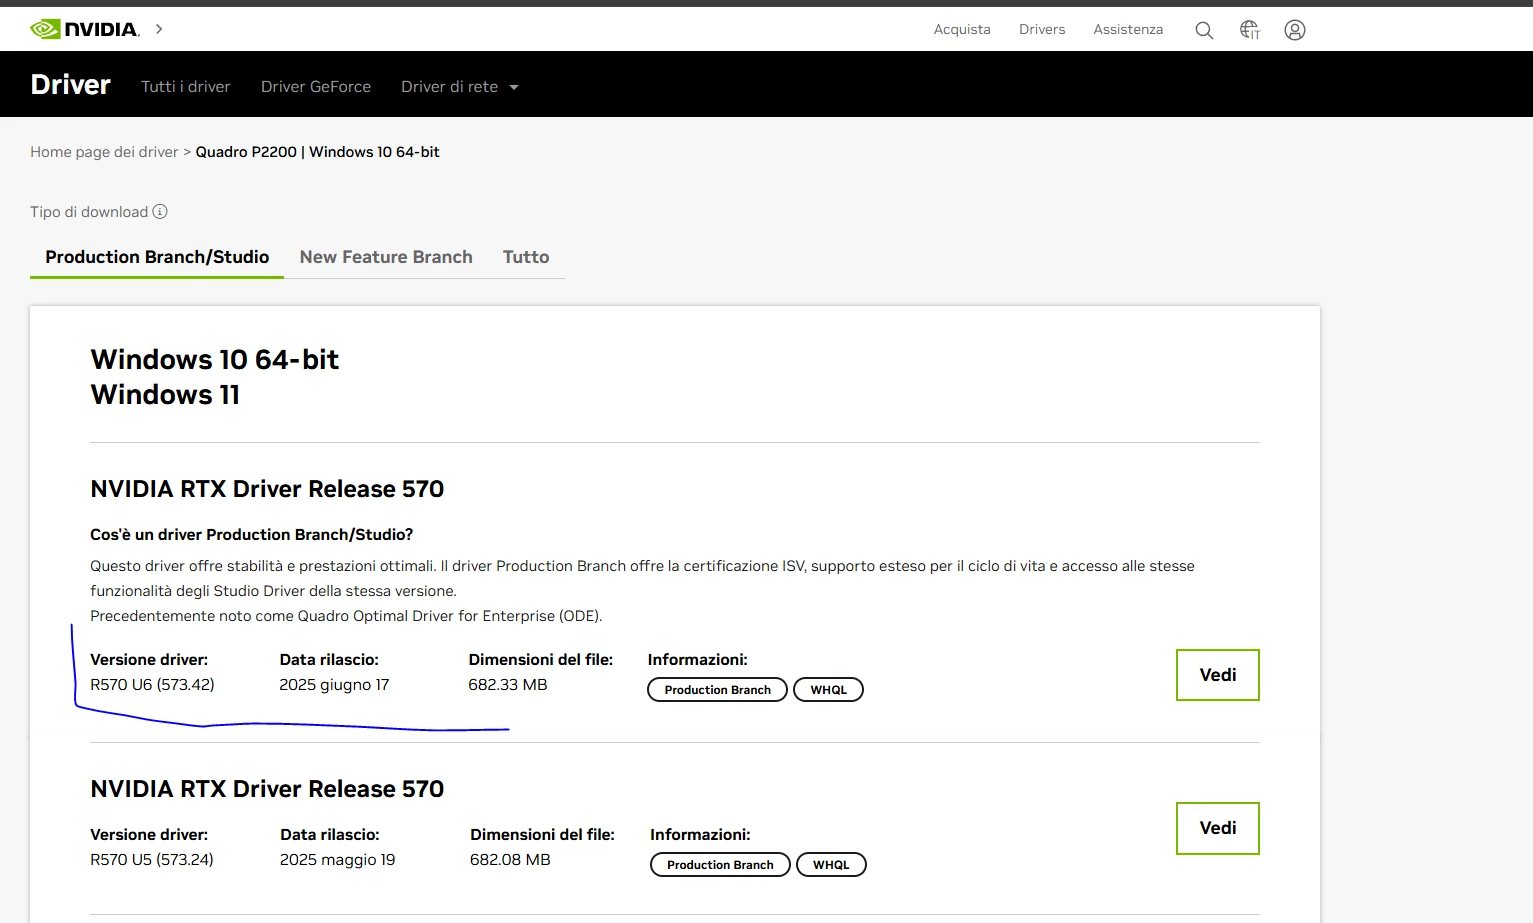Screen dimensions: 1533x923
Task: Click the Tipo di download label
Action: pyautogui.click(x=89, y=212)
